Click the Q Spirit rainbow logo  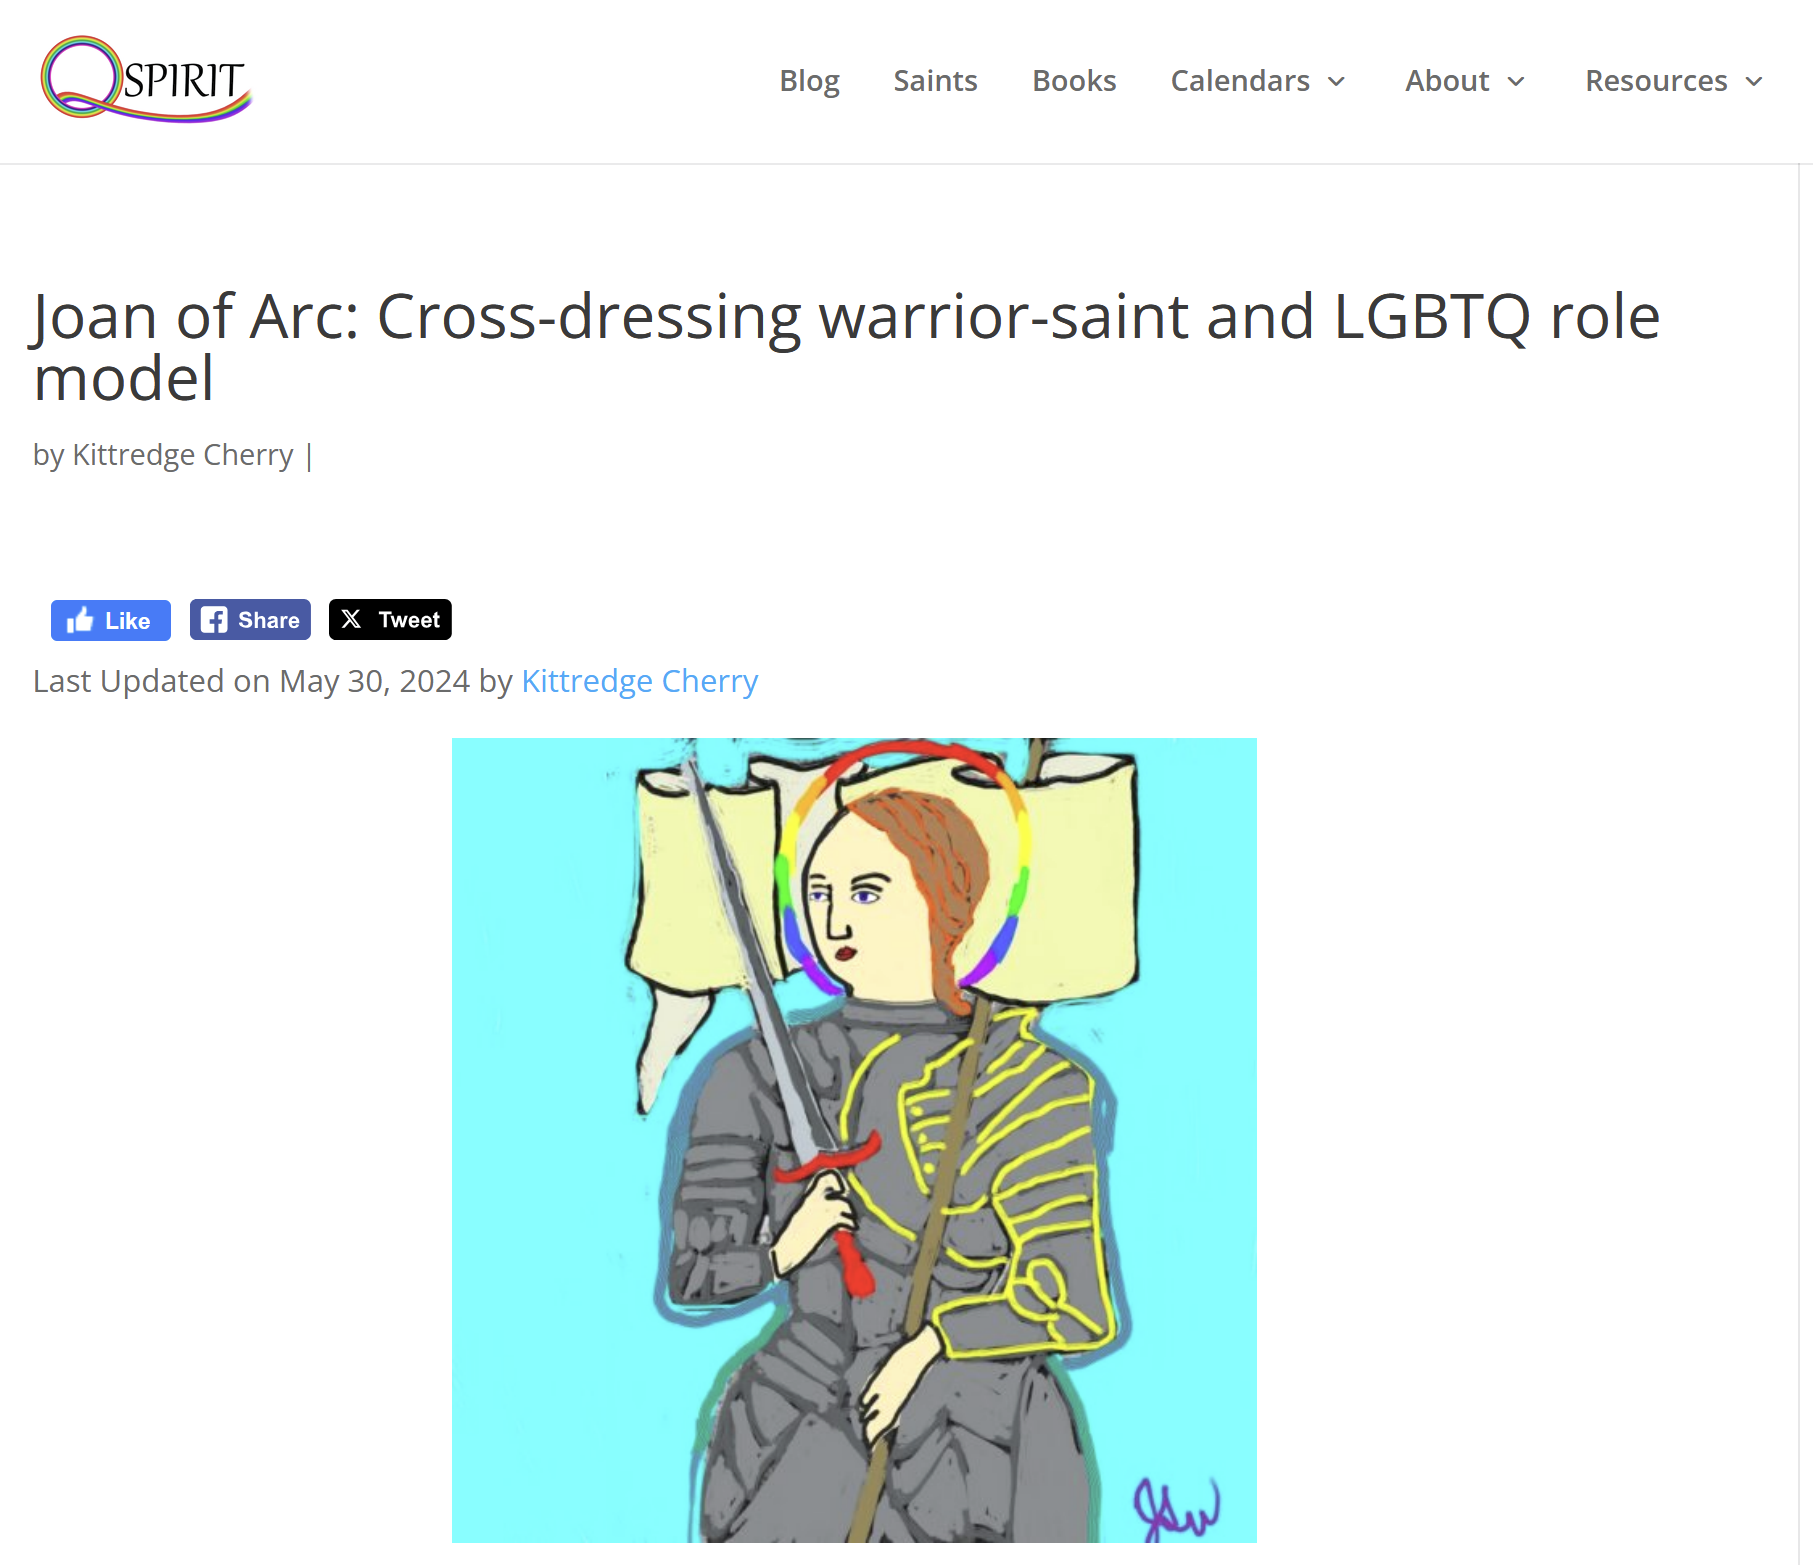146,79
